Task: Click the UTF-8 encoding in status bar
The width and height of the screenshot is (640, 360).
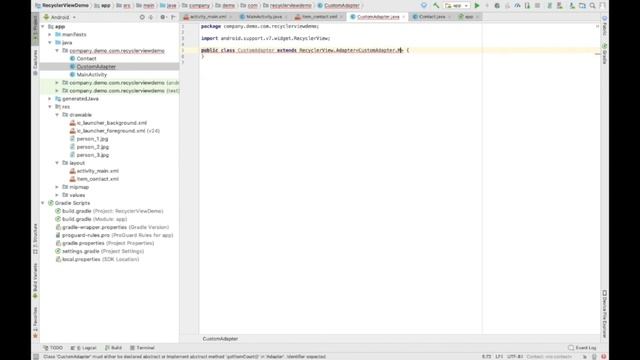Action: (515, 357)
